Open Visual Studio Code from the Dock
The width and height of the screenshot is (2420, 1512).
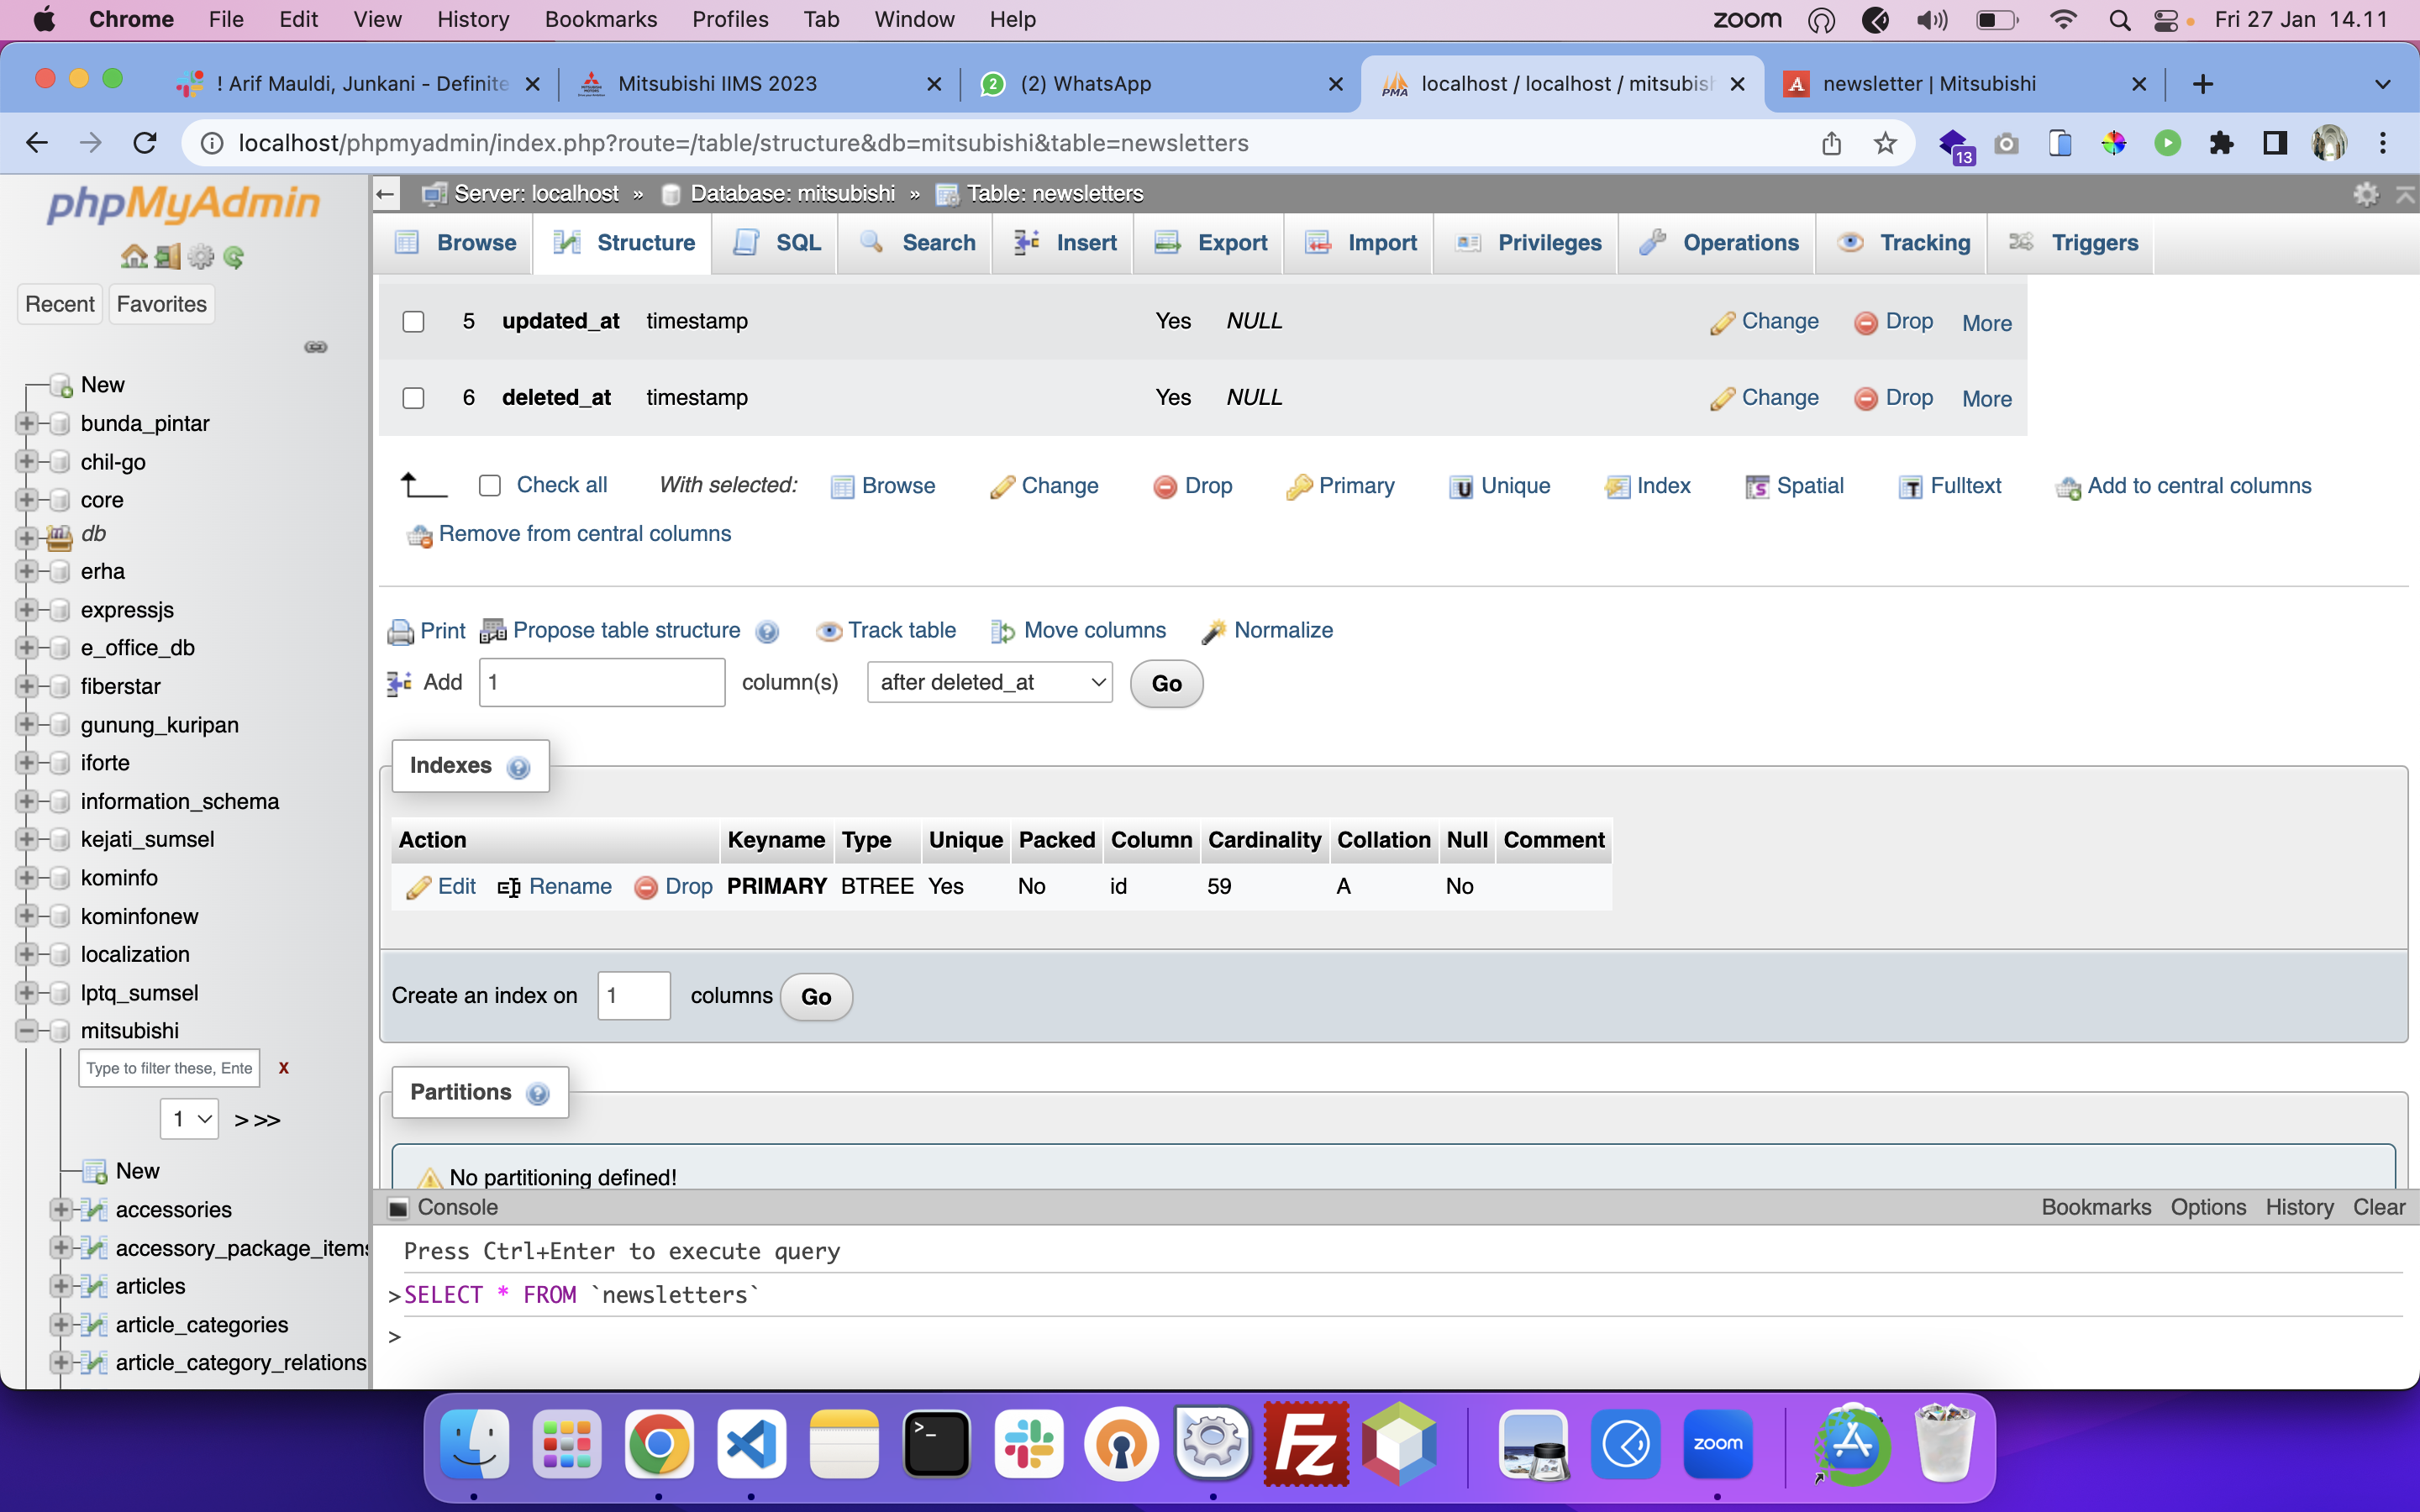(751, 1444)
